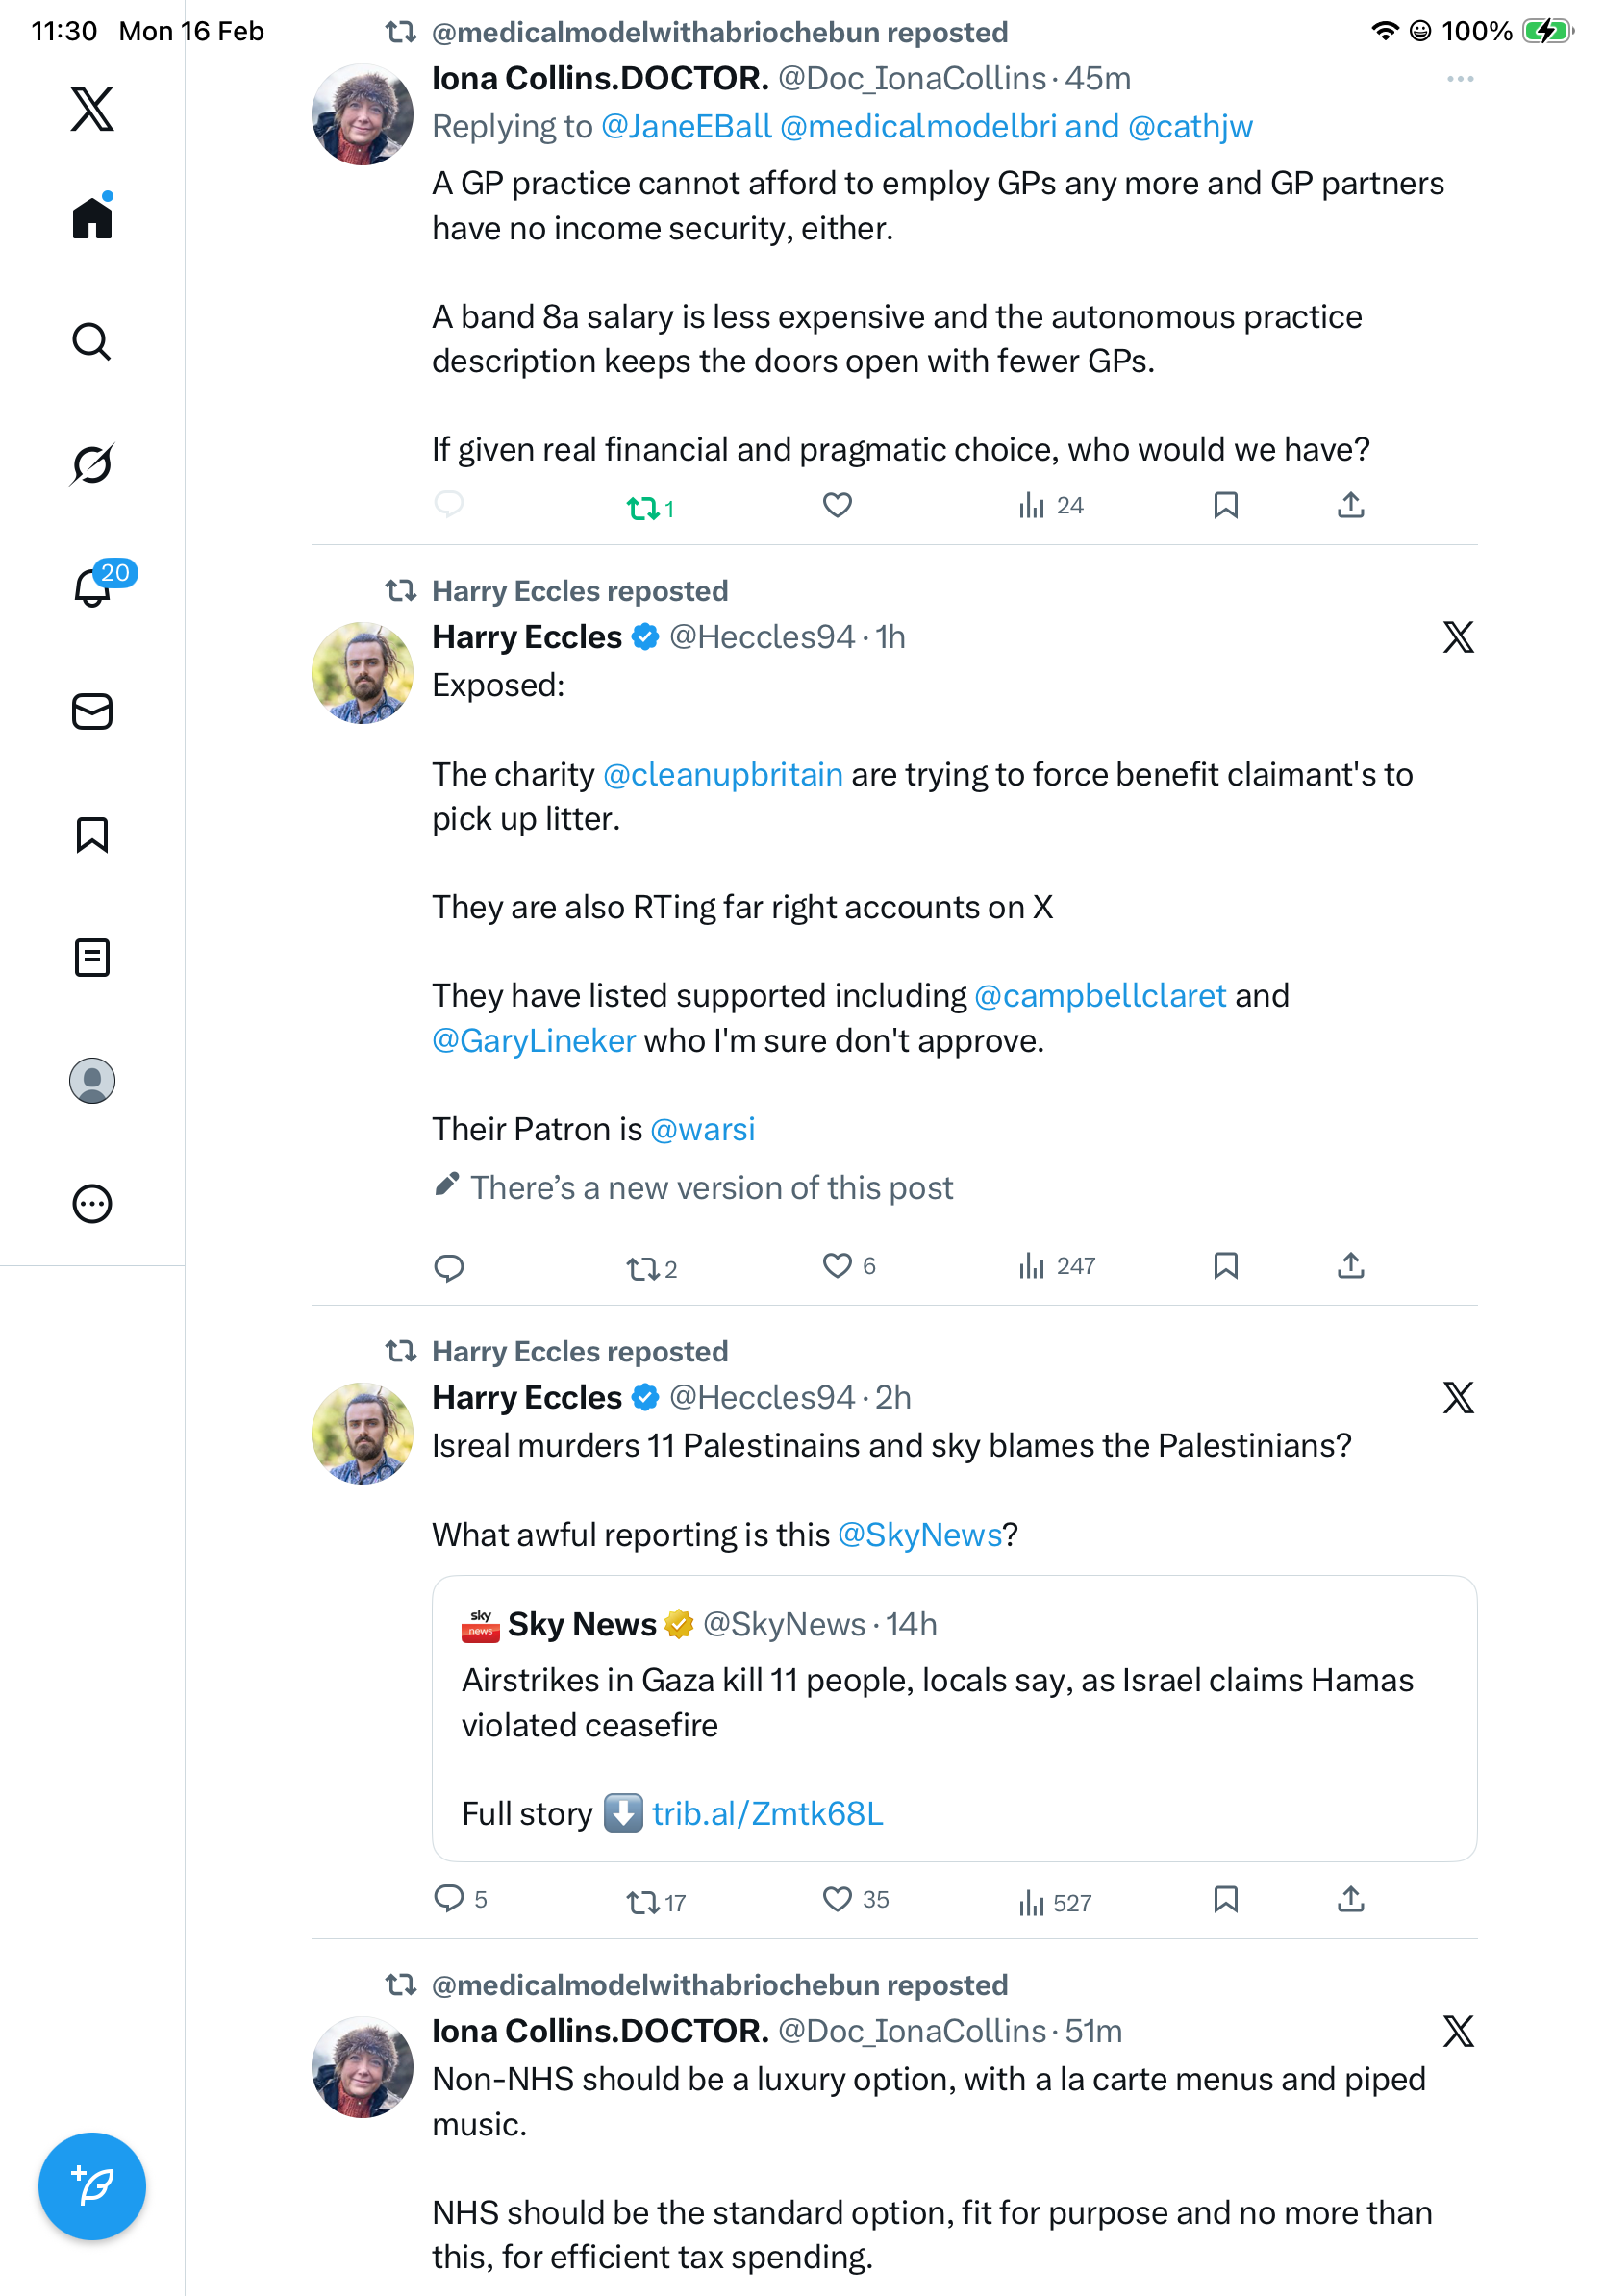Open Notifications bell with 20 badge
1604x2296 pixels.
pyautogui.click(x=92, y=587)
